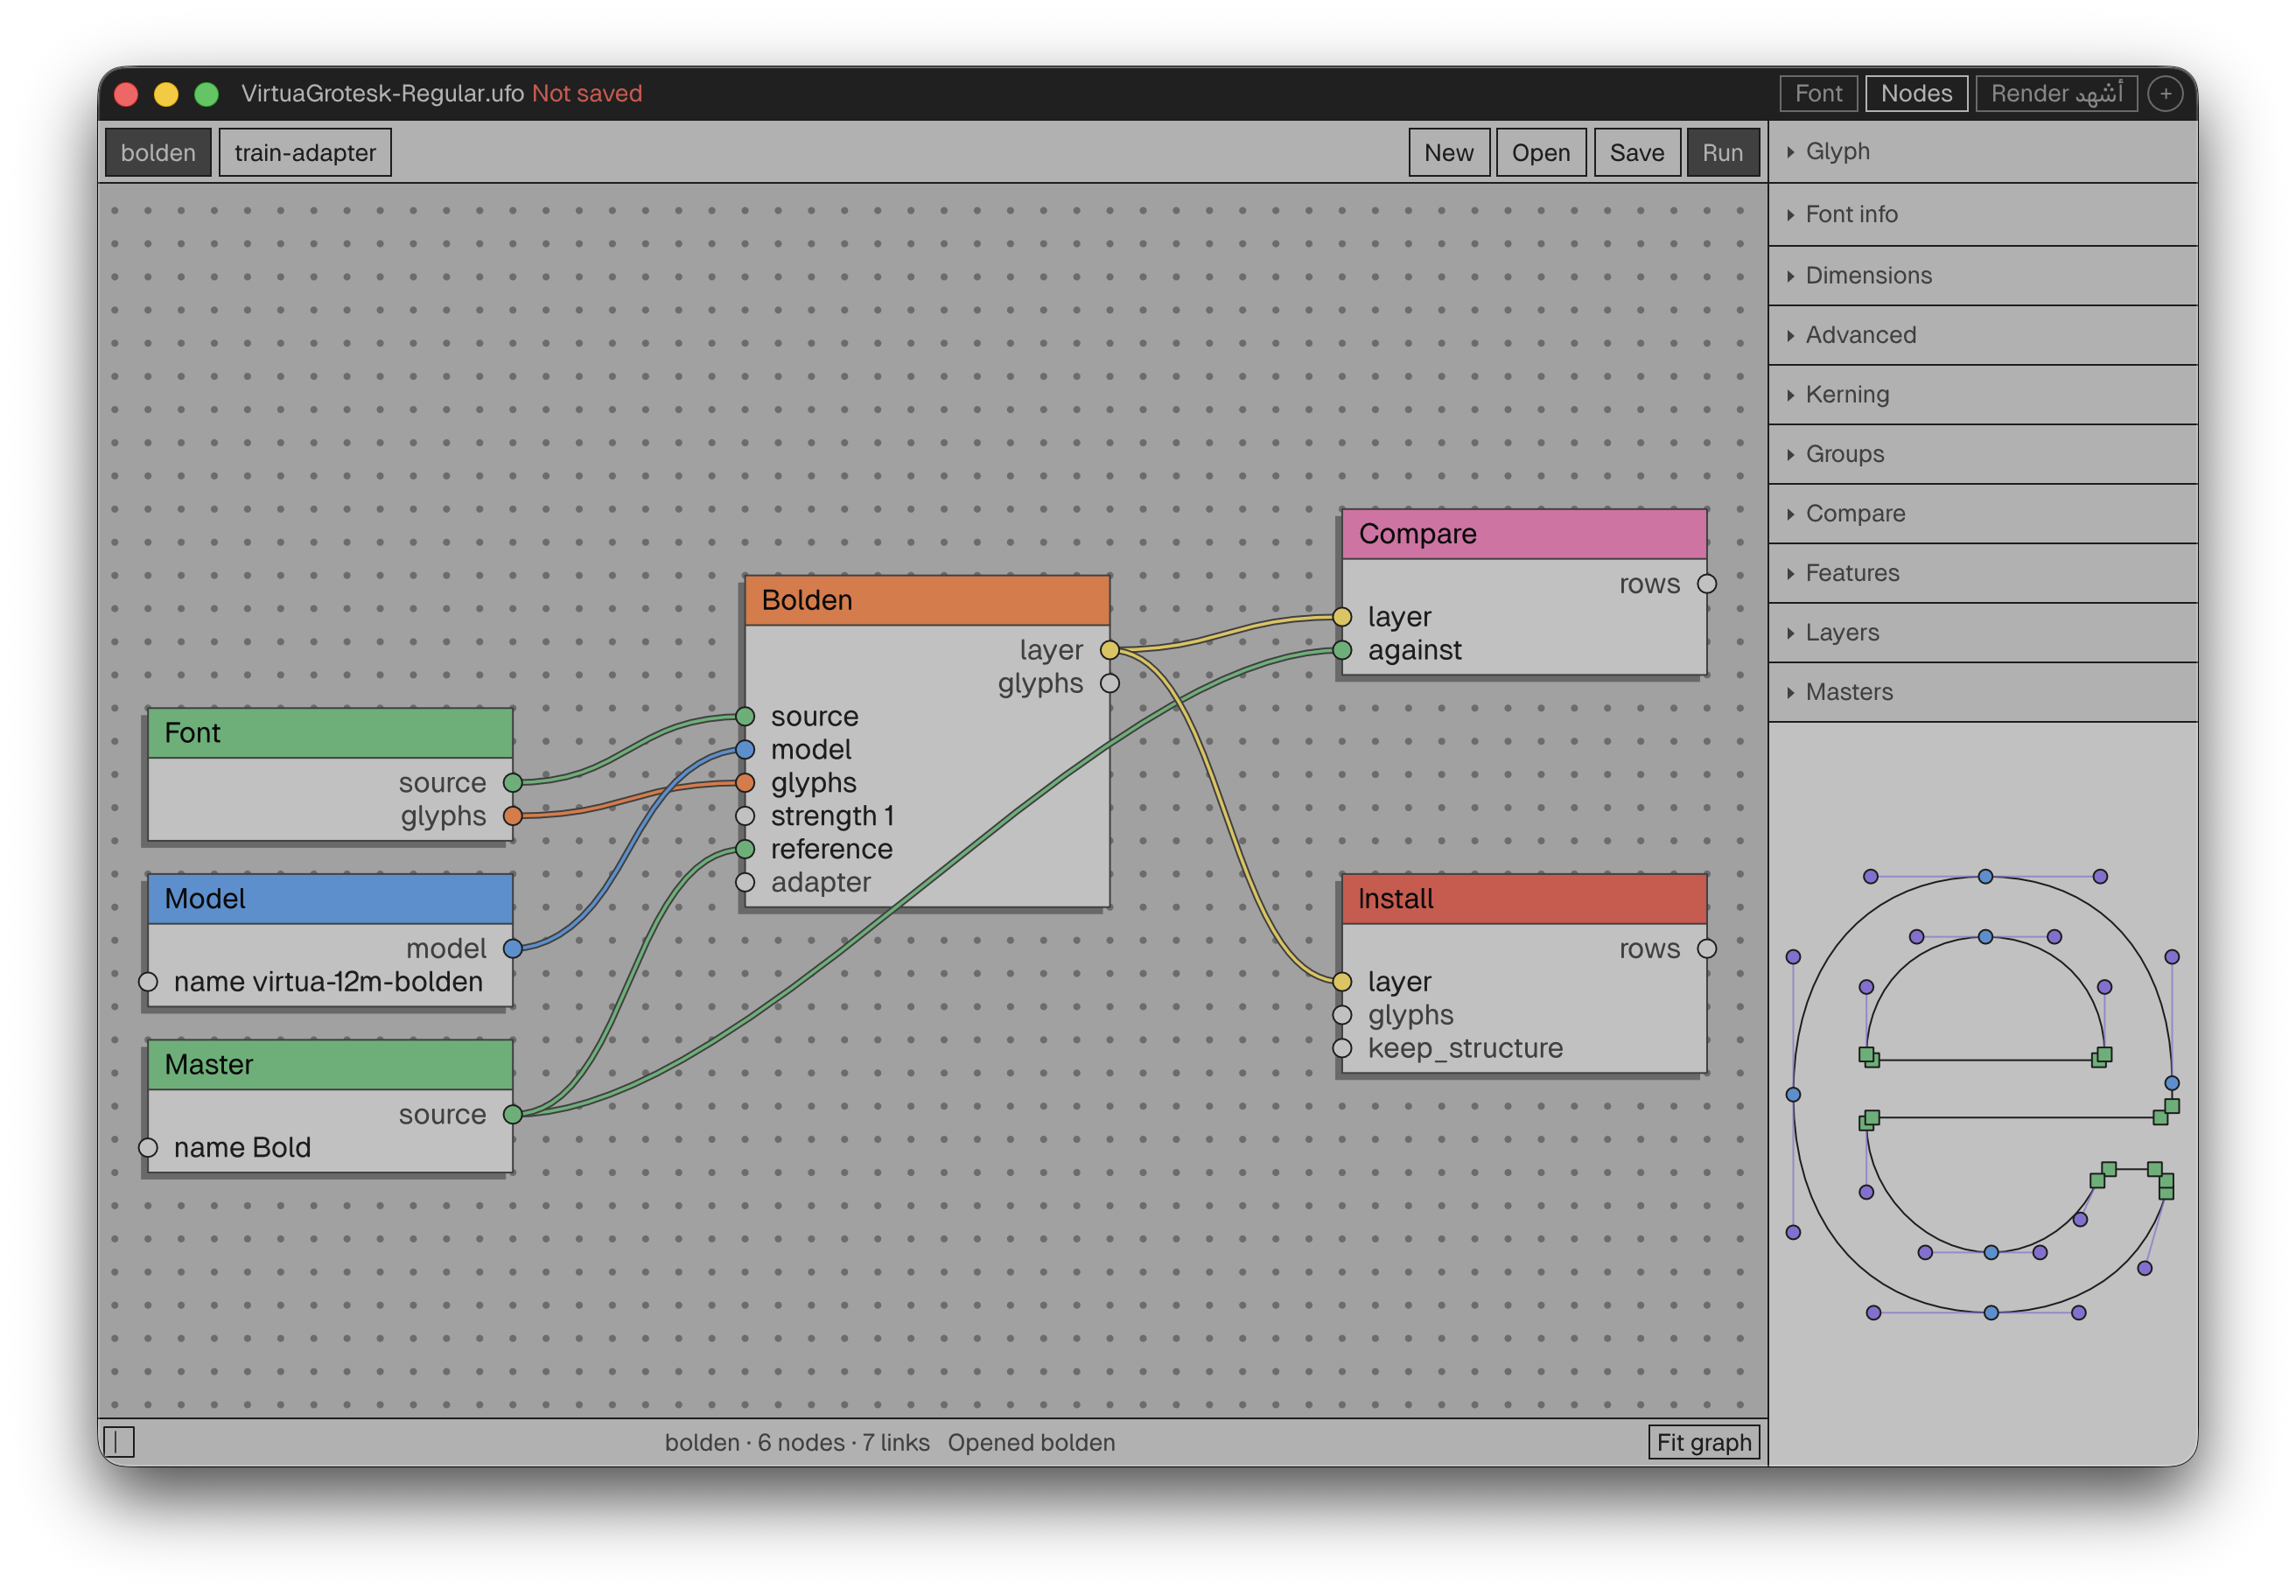Image resolution: width=2296 pixels, height=1596 pixels.
Task: Click the Bolden node's glyphs output port
Action: coord(1109,683)
